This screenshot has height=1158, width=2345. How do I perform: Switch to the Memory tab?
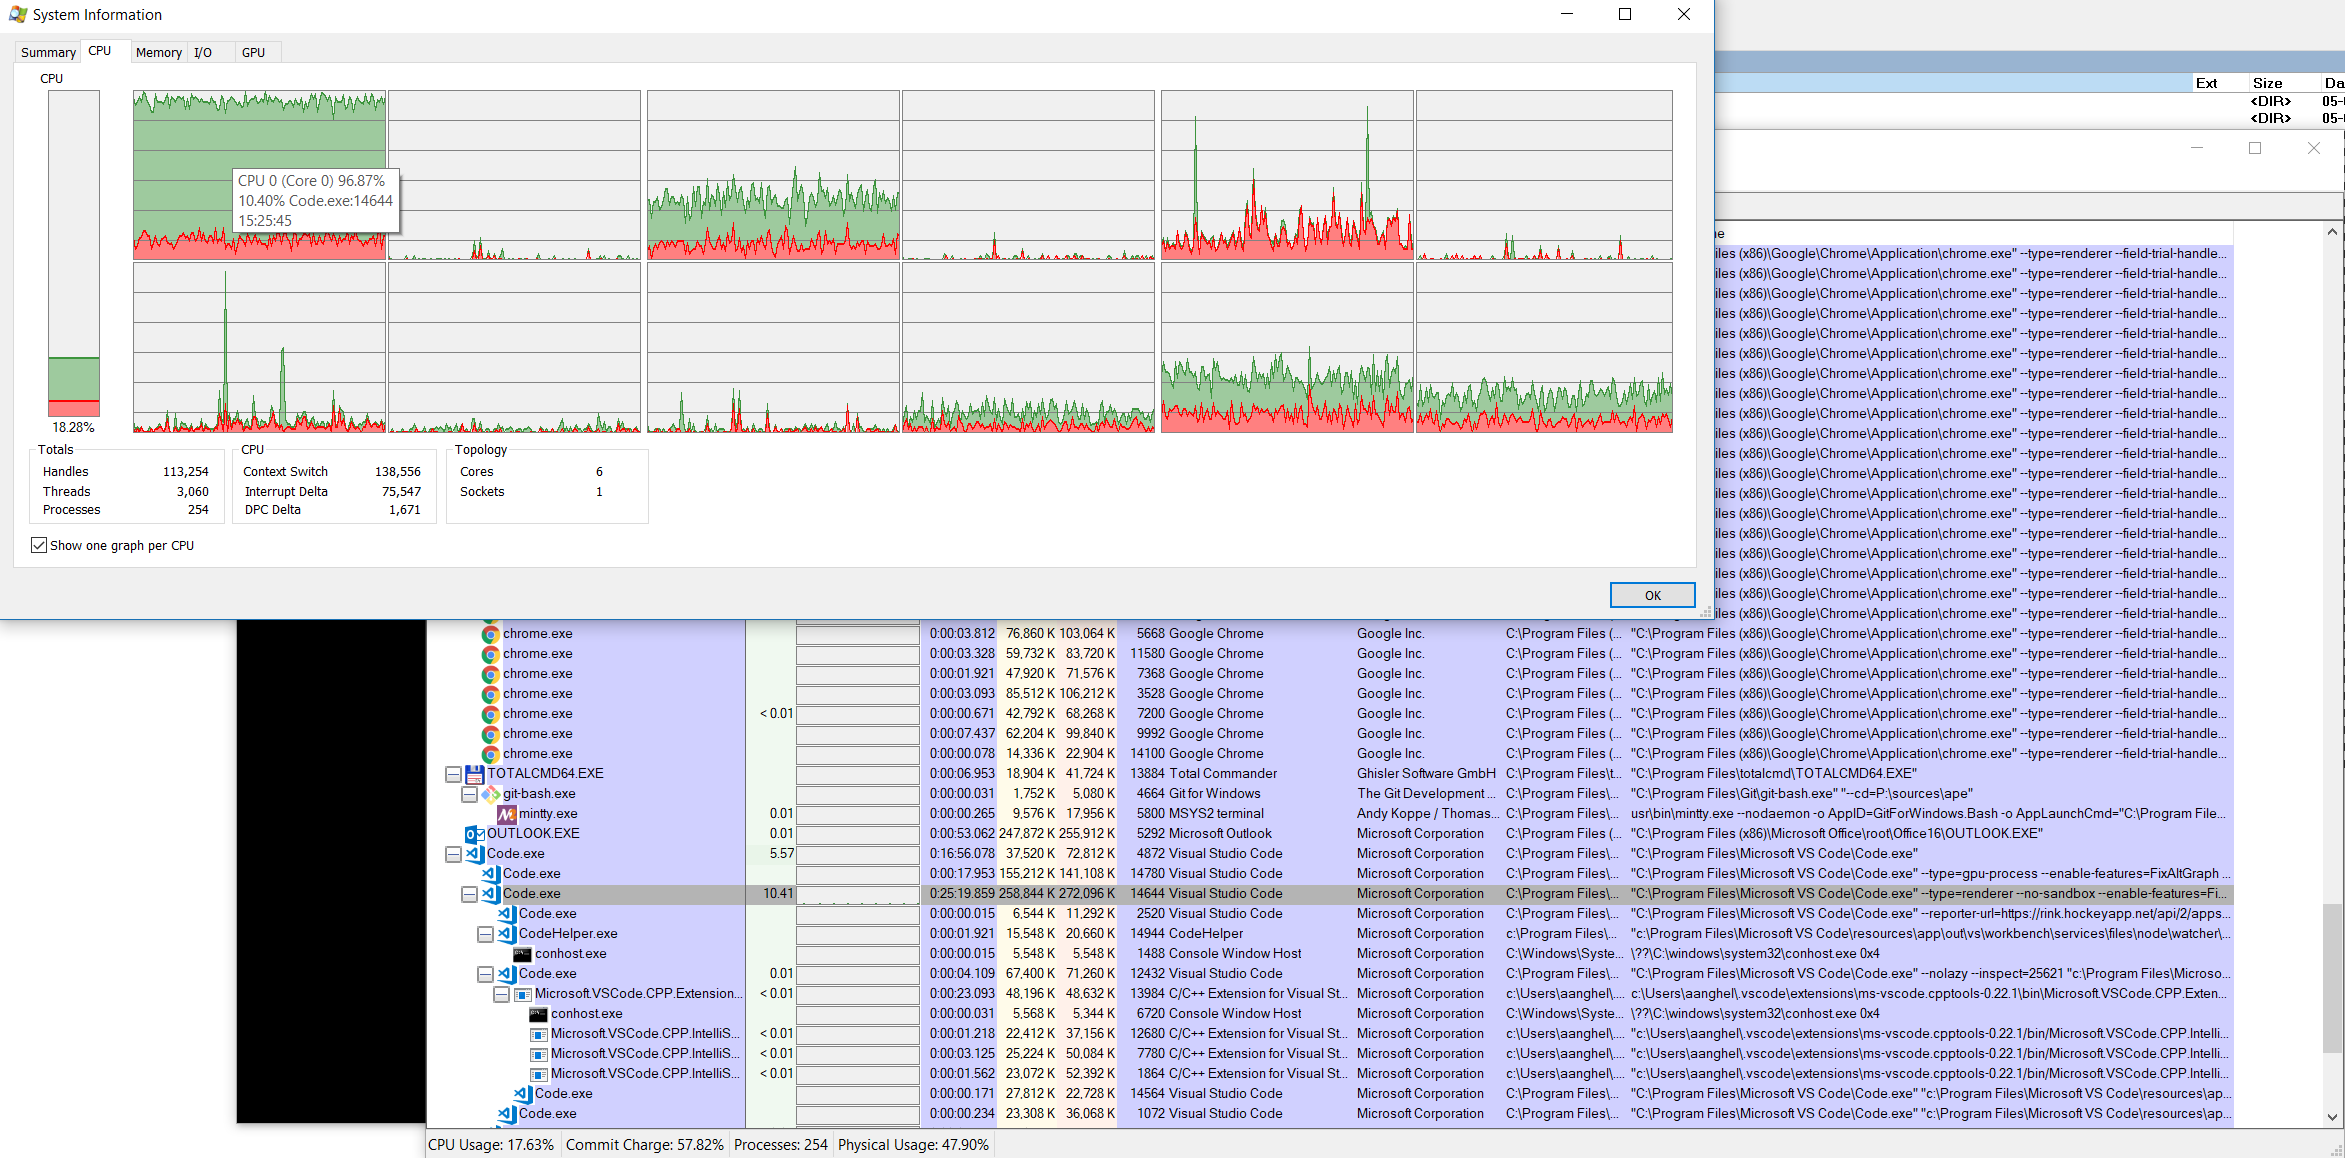(x=158, y=52)
